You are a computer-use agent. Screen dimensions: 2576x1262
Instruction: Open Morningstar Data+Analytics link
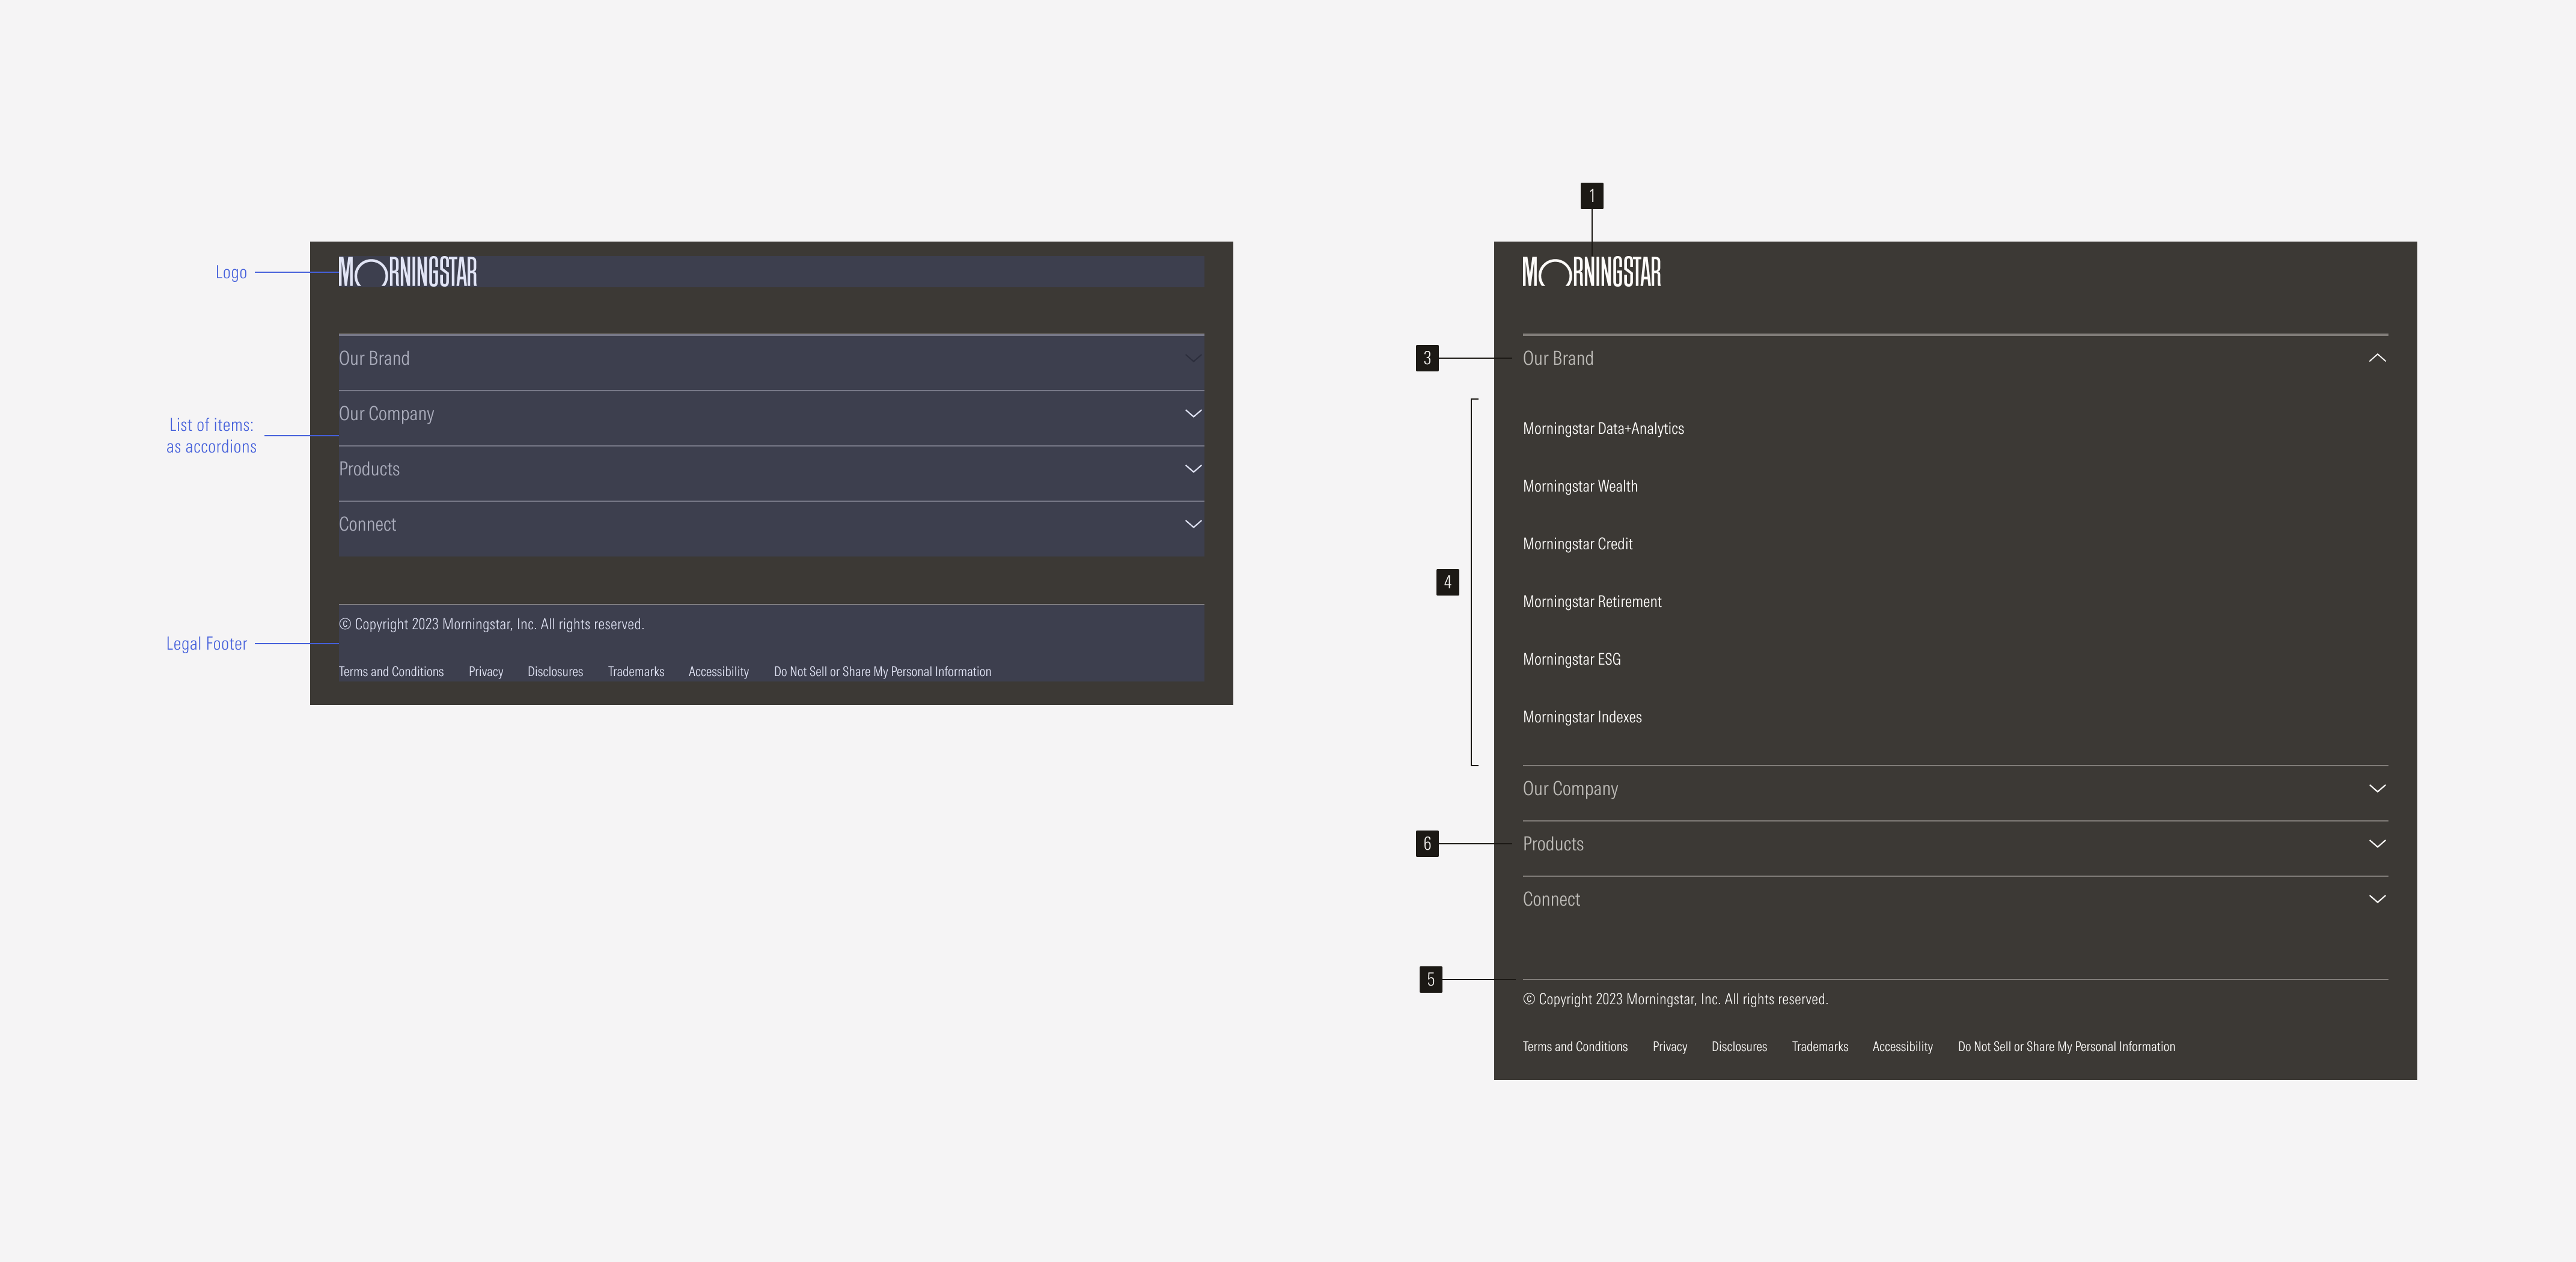click(x=1603, y=429)
